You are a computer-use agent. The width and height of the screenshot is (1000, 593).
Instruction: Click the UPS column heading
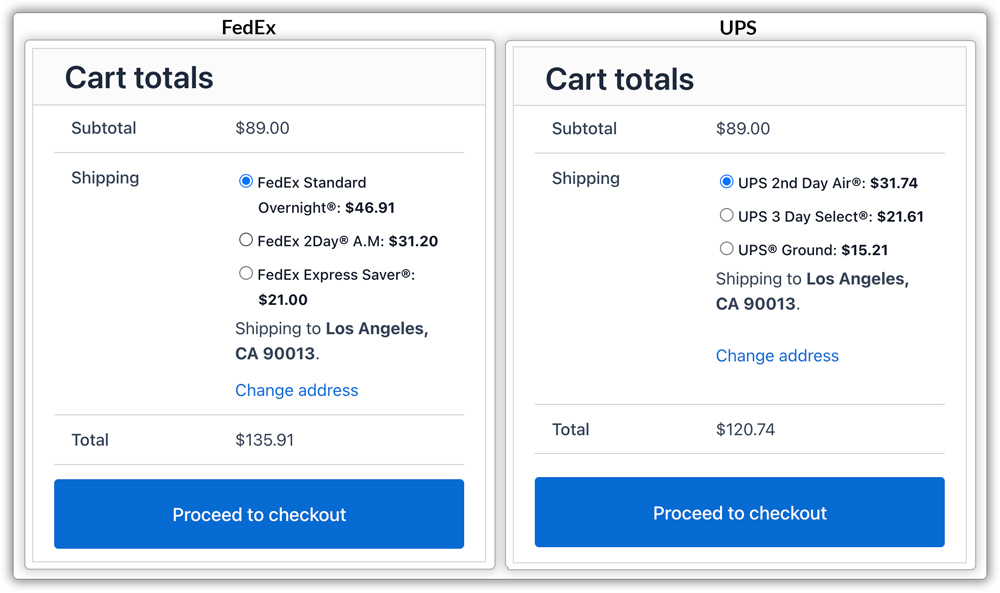(x=738, y=28)
